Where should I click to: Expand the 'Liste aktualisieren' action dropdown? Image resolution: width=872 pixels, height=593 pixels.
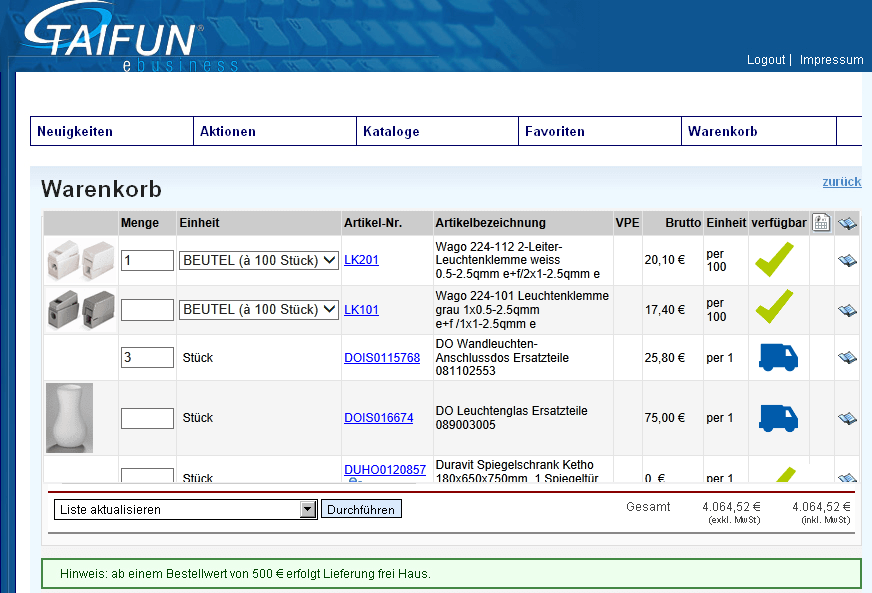tap(308, 510)
